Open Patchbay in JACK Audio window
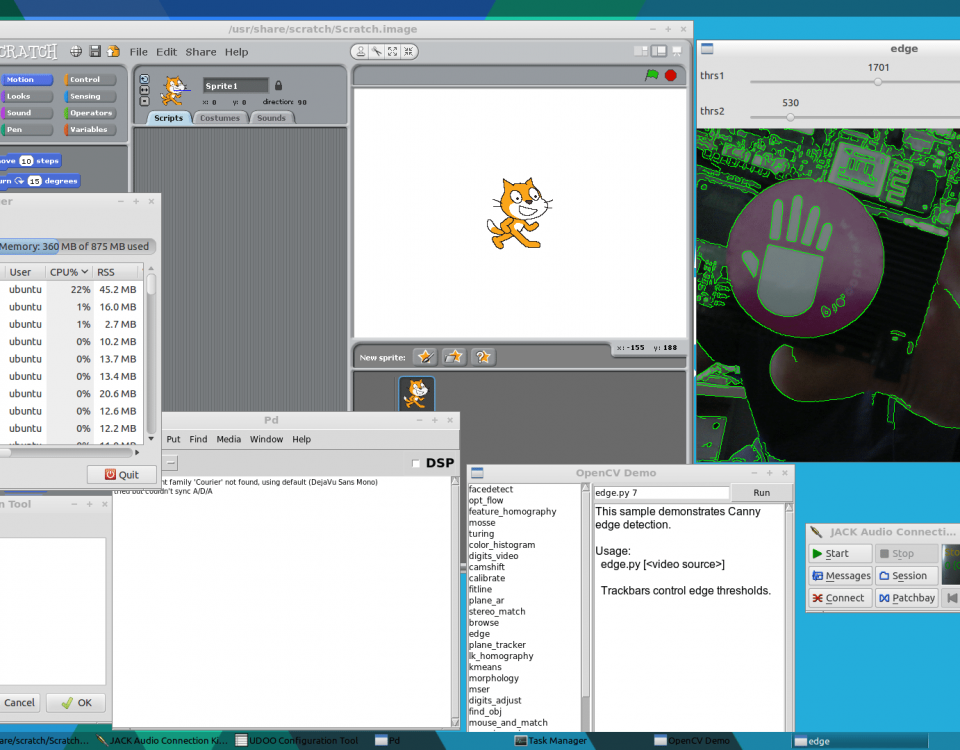960x750 pixels. coord(907,598)
